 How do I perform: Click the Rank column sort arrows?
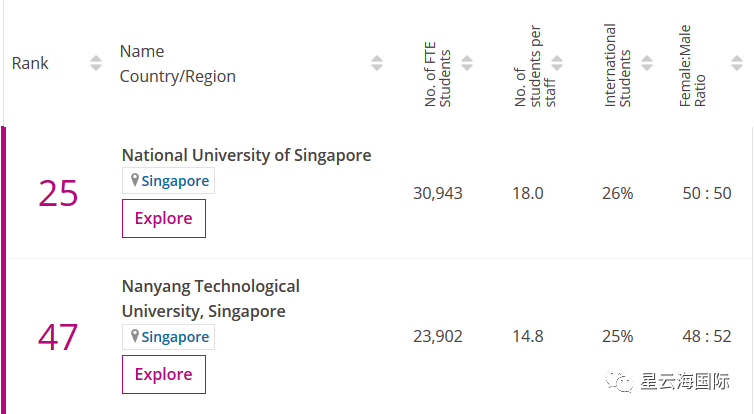(x=96, y=63)
